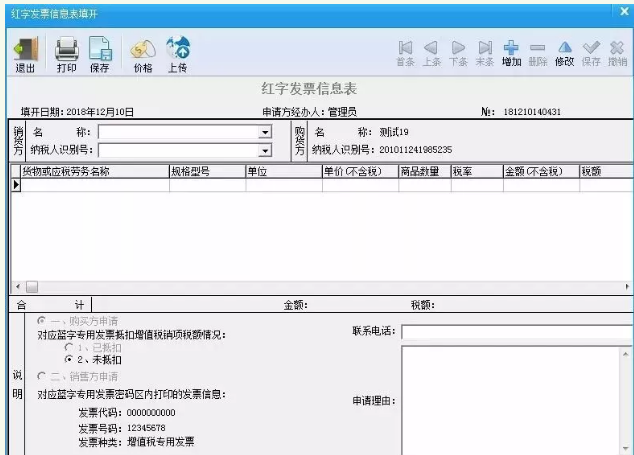Expand the seller 名称 dropdown
Viewport: 634px width, 455px height.
(265, 132)
